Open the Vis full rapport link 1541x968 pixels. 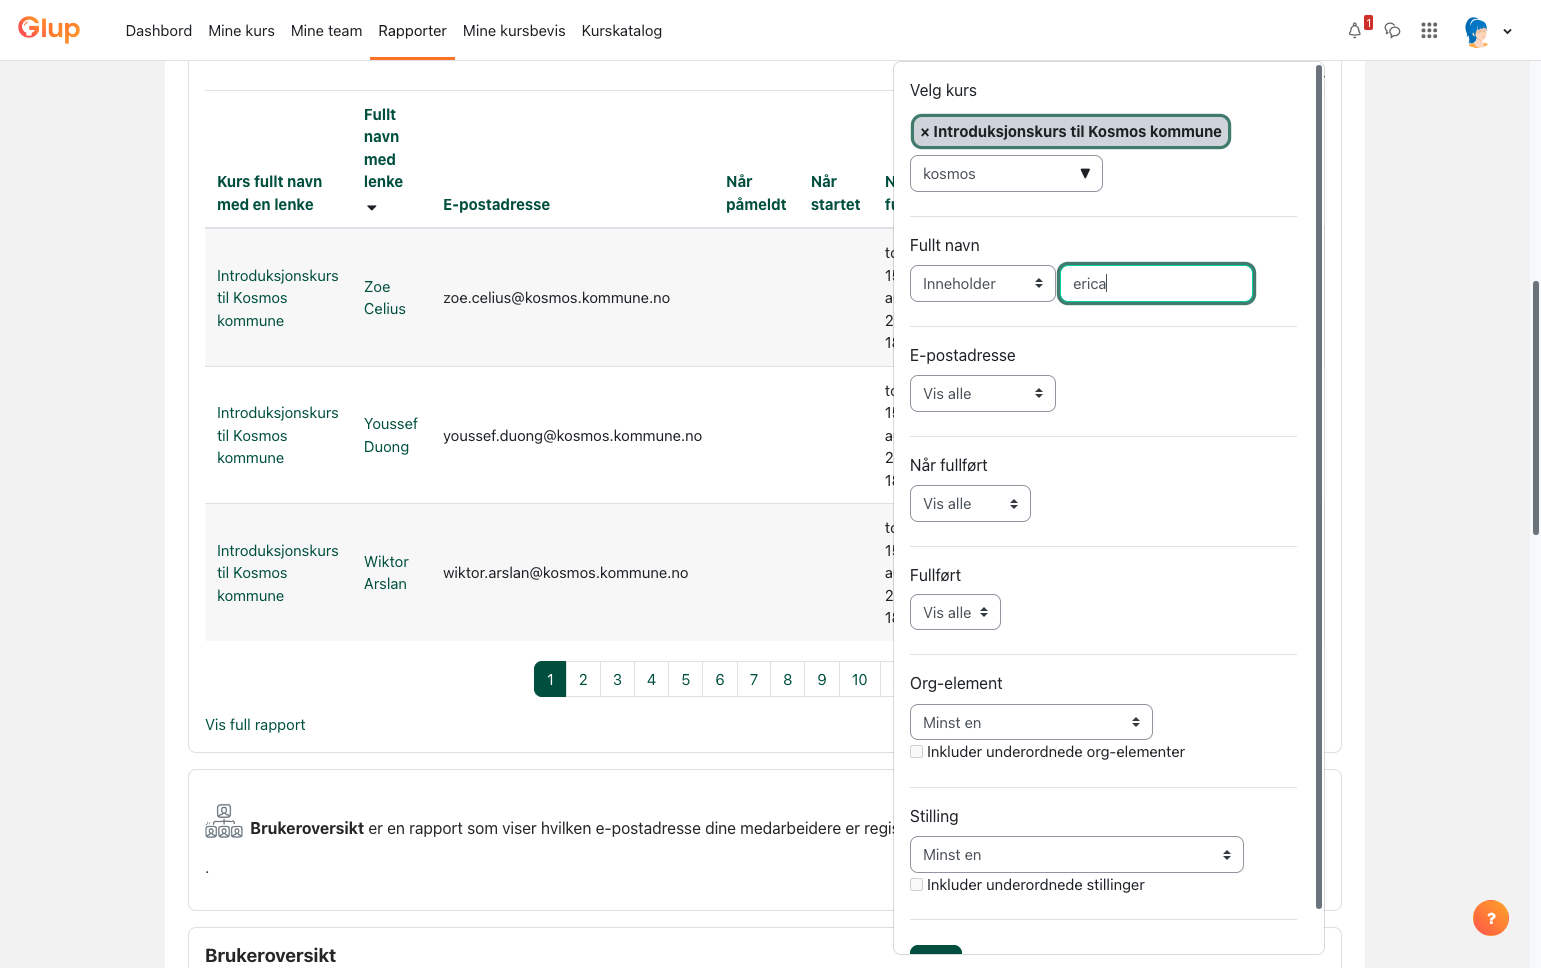pos(255,725)
